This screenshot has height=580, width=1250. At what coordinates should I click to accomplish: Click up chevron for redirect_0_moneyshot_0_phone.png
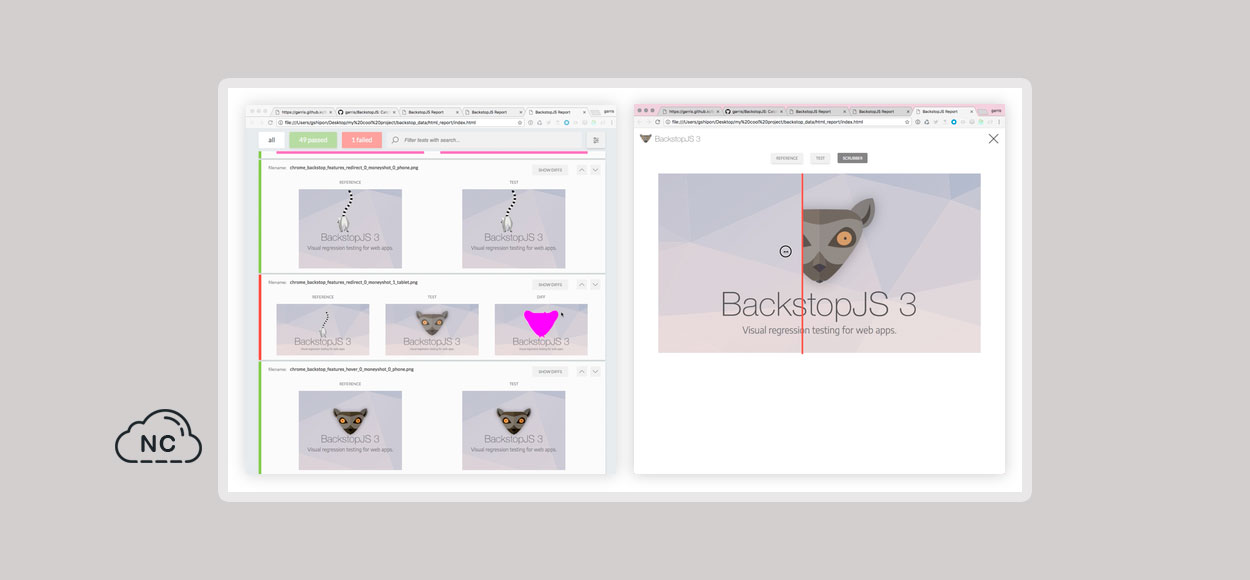tap(581, 170)
